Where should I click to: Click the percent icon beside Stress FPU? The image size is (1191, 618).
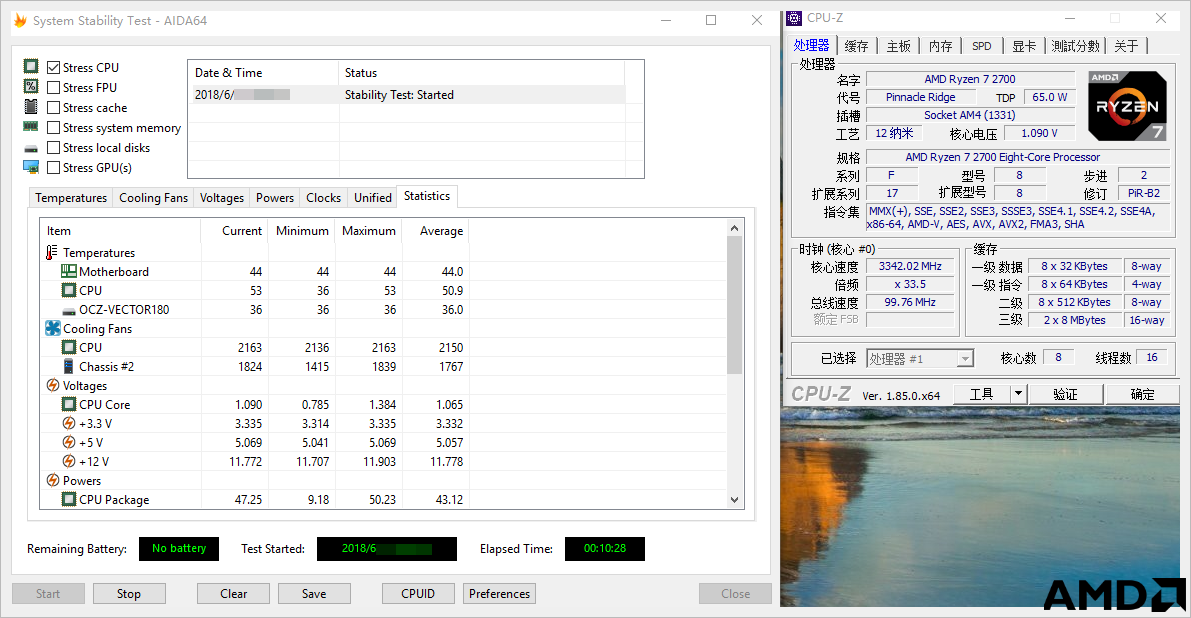30,87
